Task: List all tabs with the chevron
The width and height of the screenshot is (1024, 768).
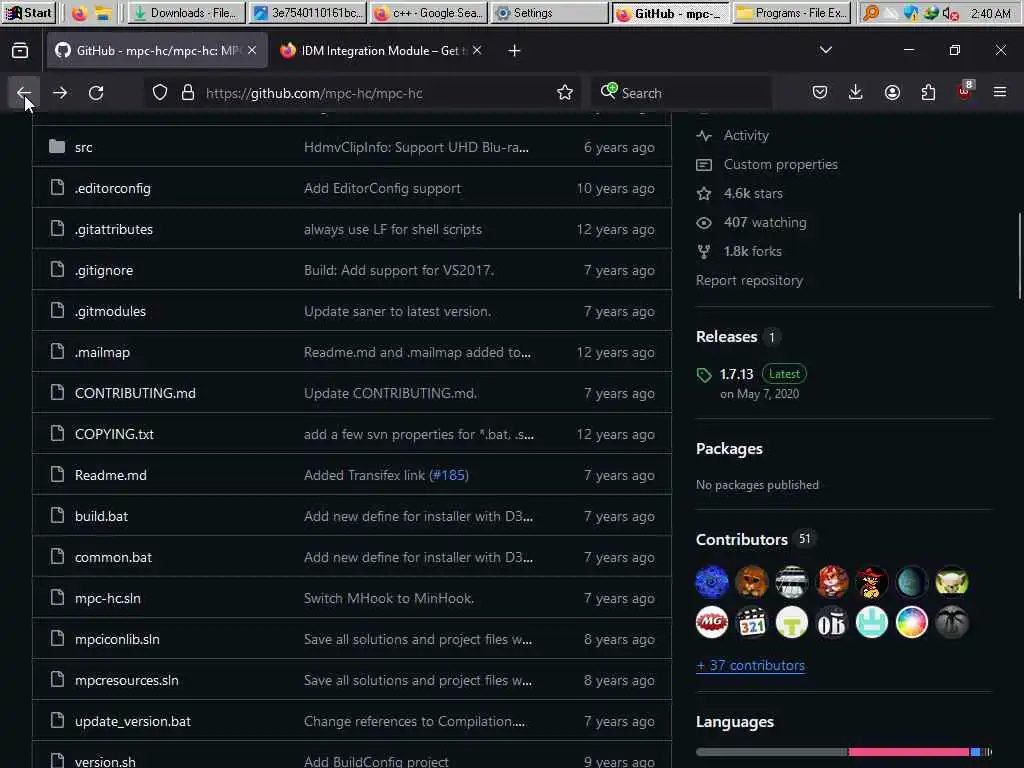Action: click(x=825, y=50)
